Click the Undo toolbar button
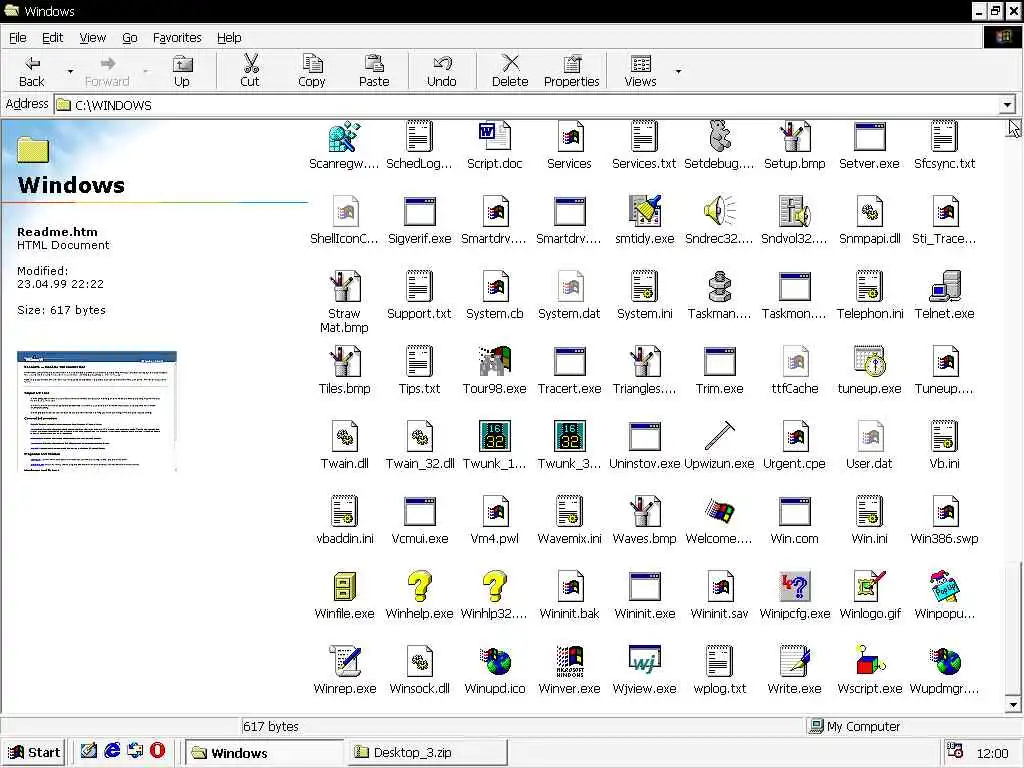 click(x=442, y=71)
